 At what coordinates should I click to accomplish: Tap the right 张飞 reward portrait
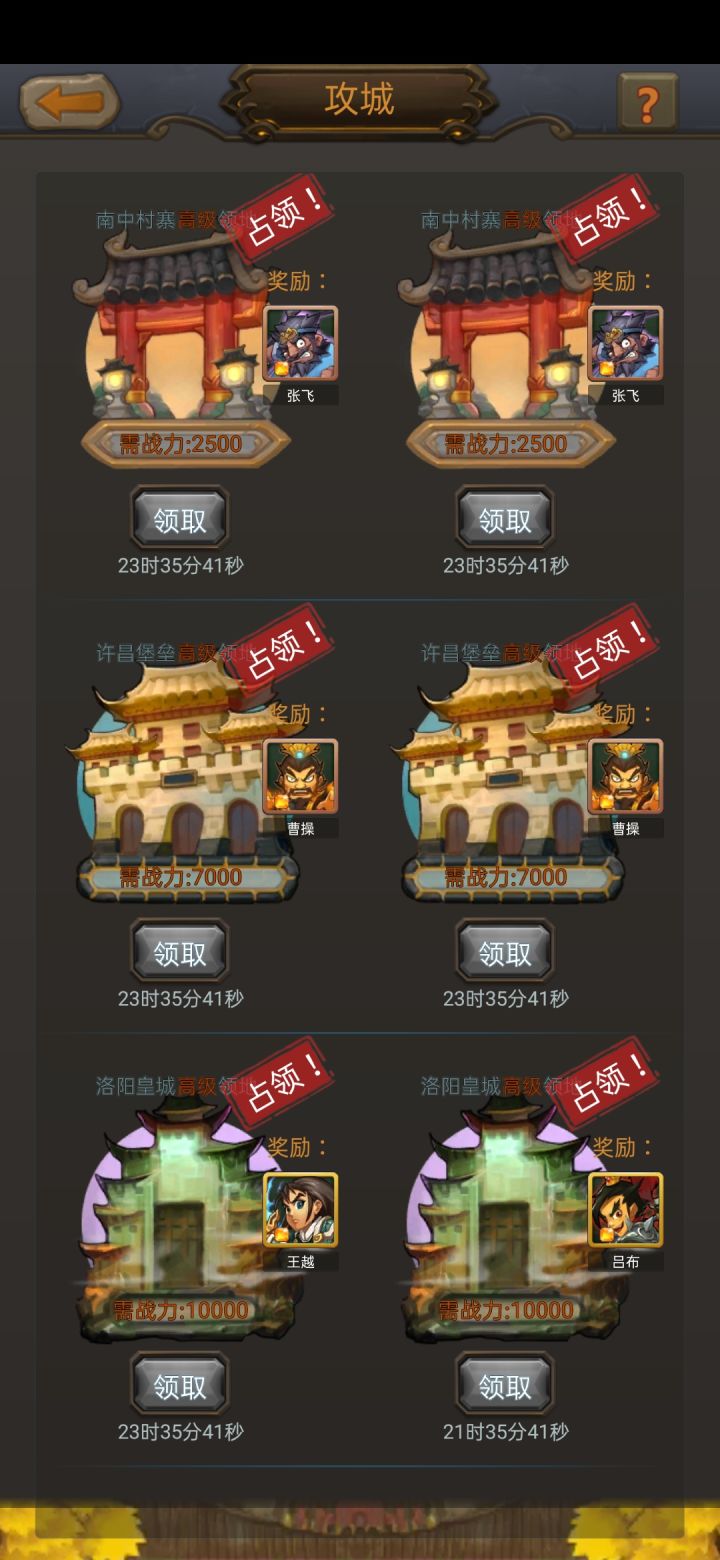[625, 344]
